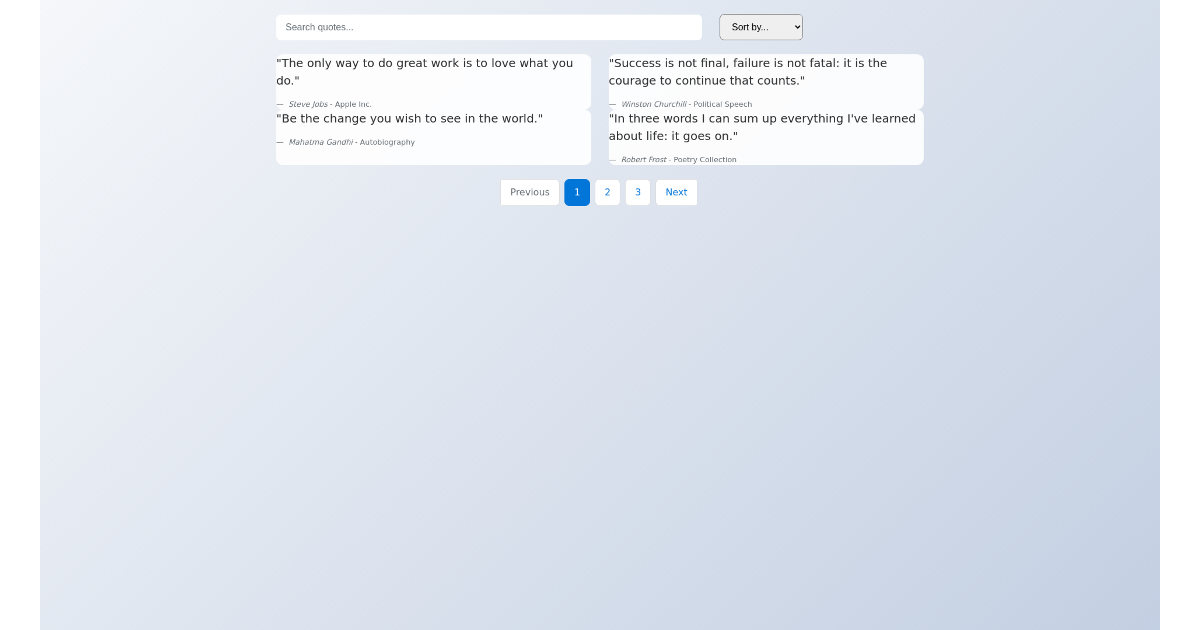The image size is (1200, 630).
Task: Expand the sorting options combo box
Action: [760, 27]
